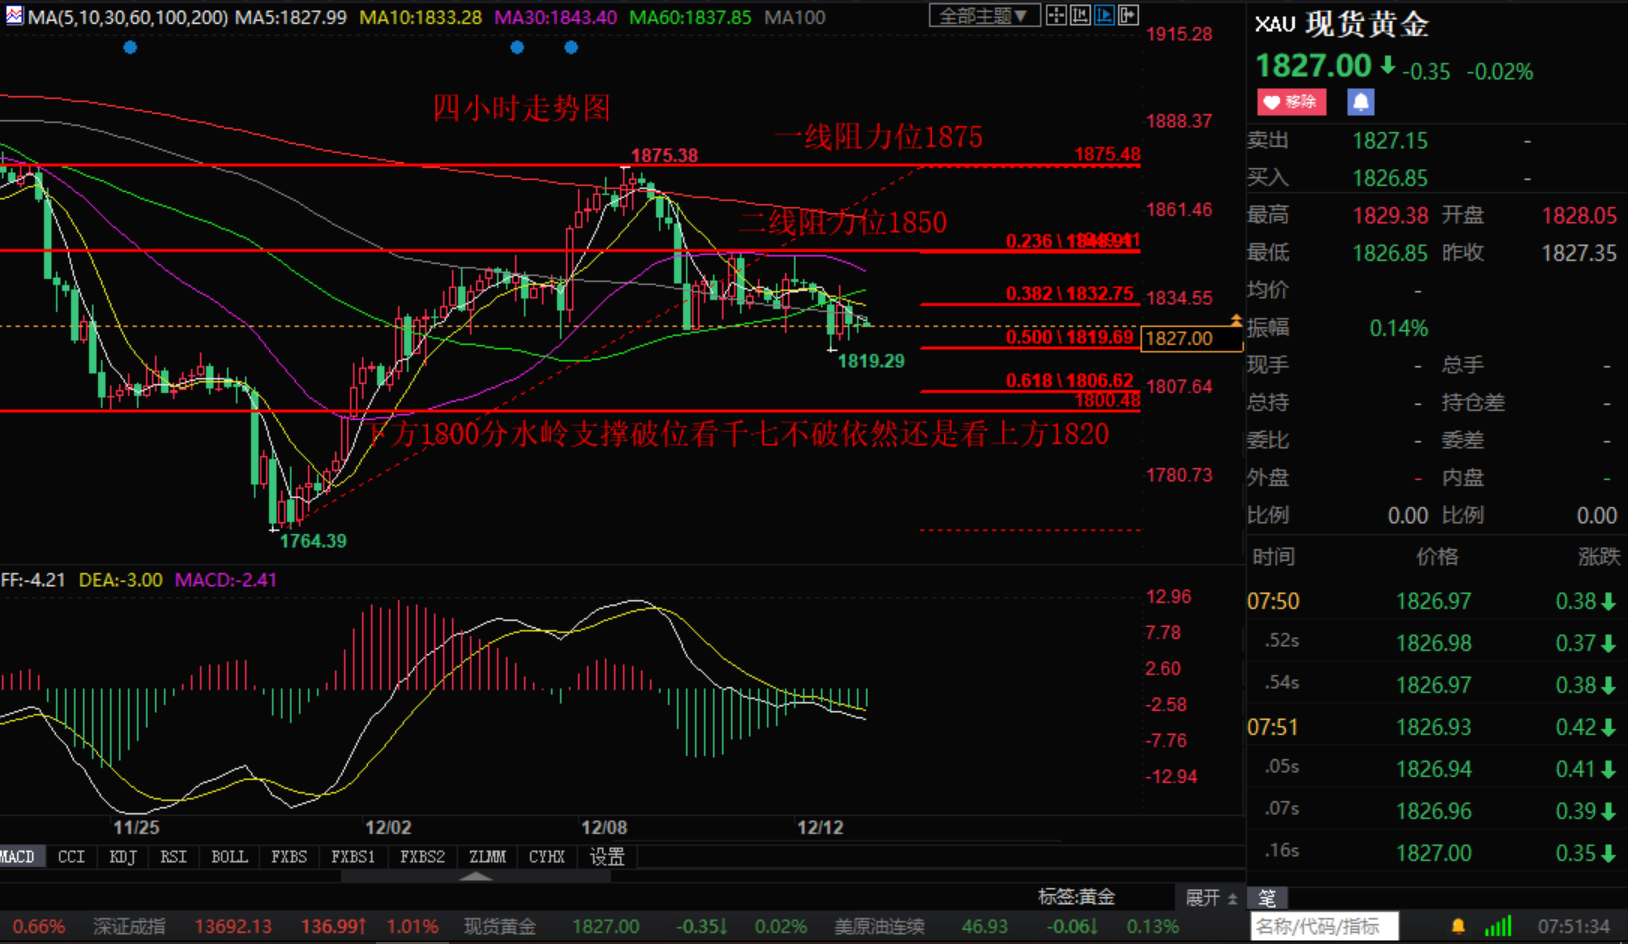Click the 07:51 tick row price 1826.93
Screen dimensions: 1628x944
coord(1433,727)
